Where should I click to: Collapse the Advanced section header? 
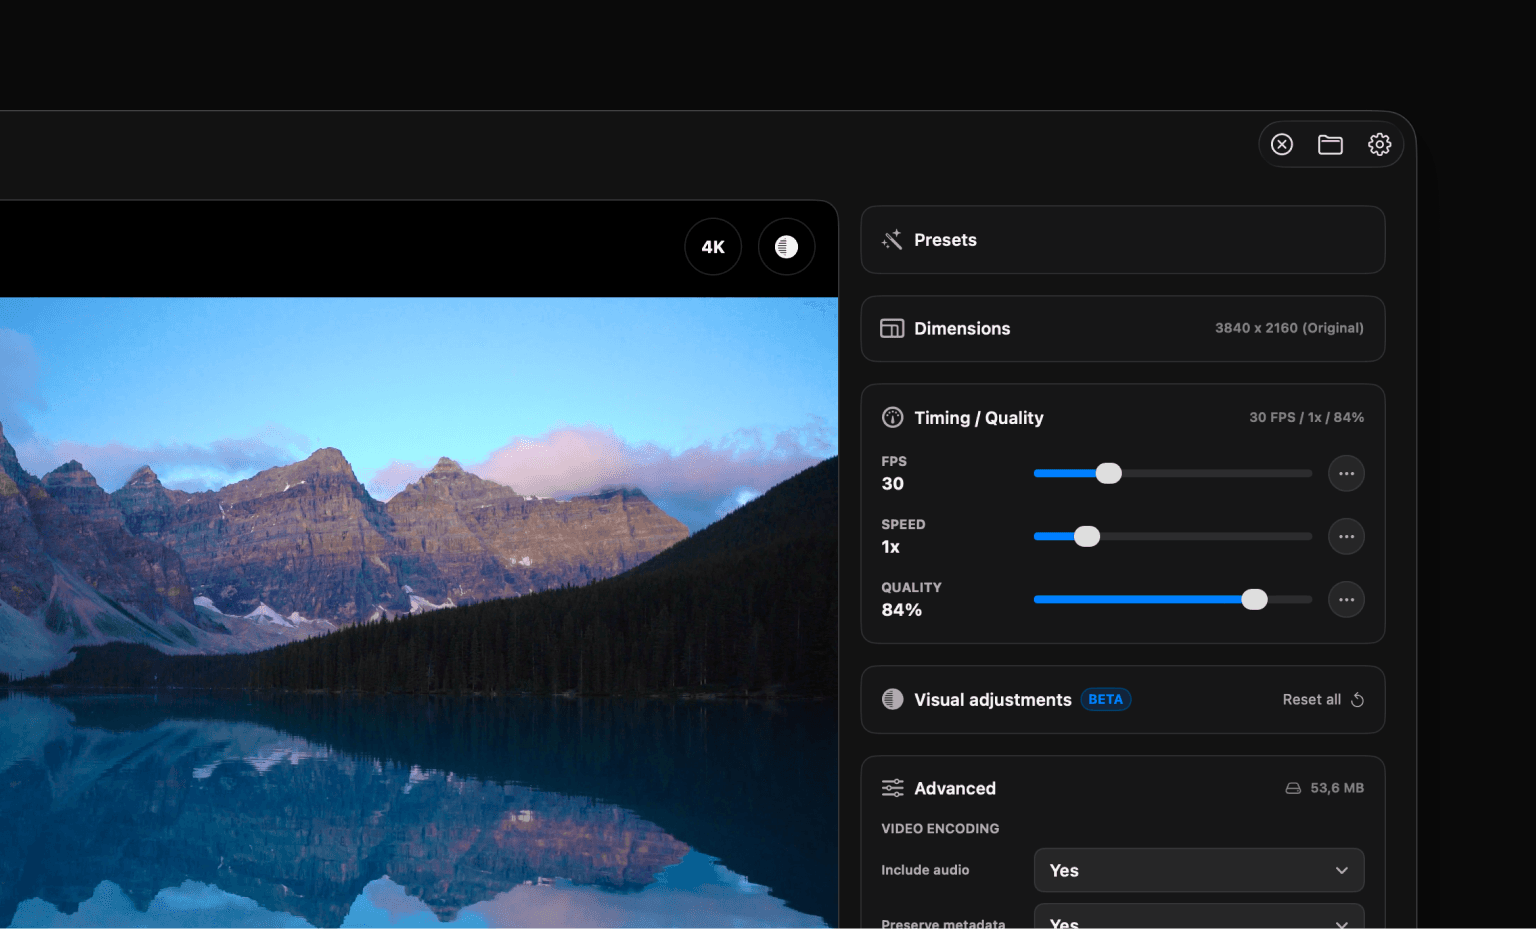tap(1123, 788)
